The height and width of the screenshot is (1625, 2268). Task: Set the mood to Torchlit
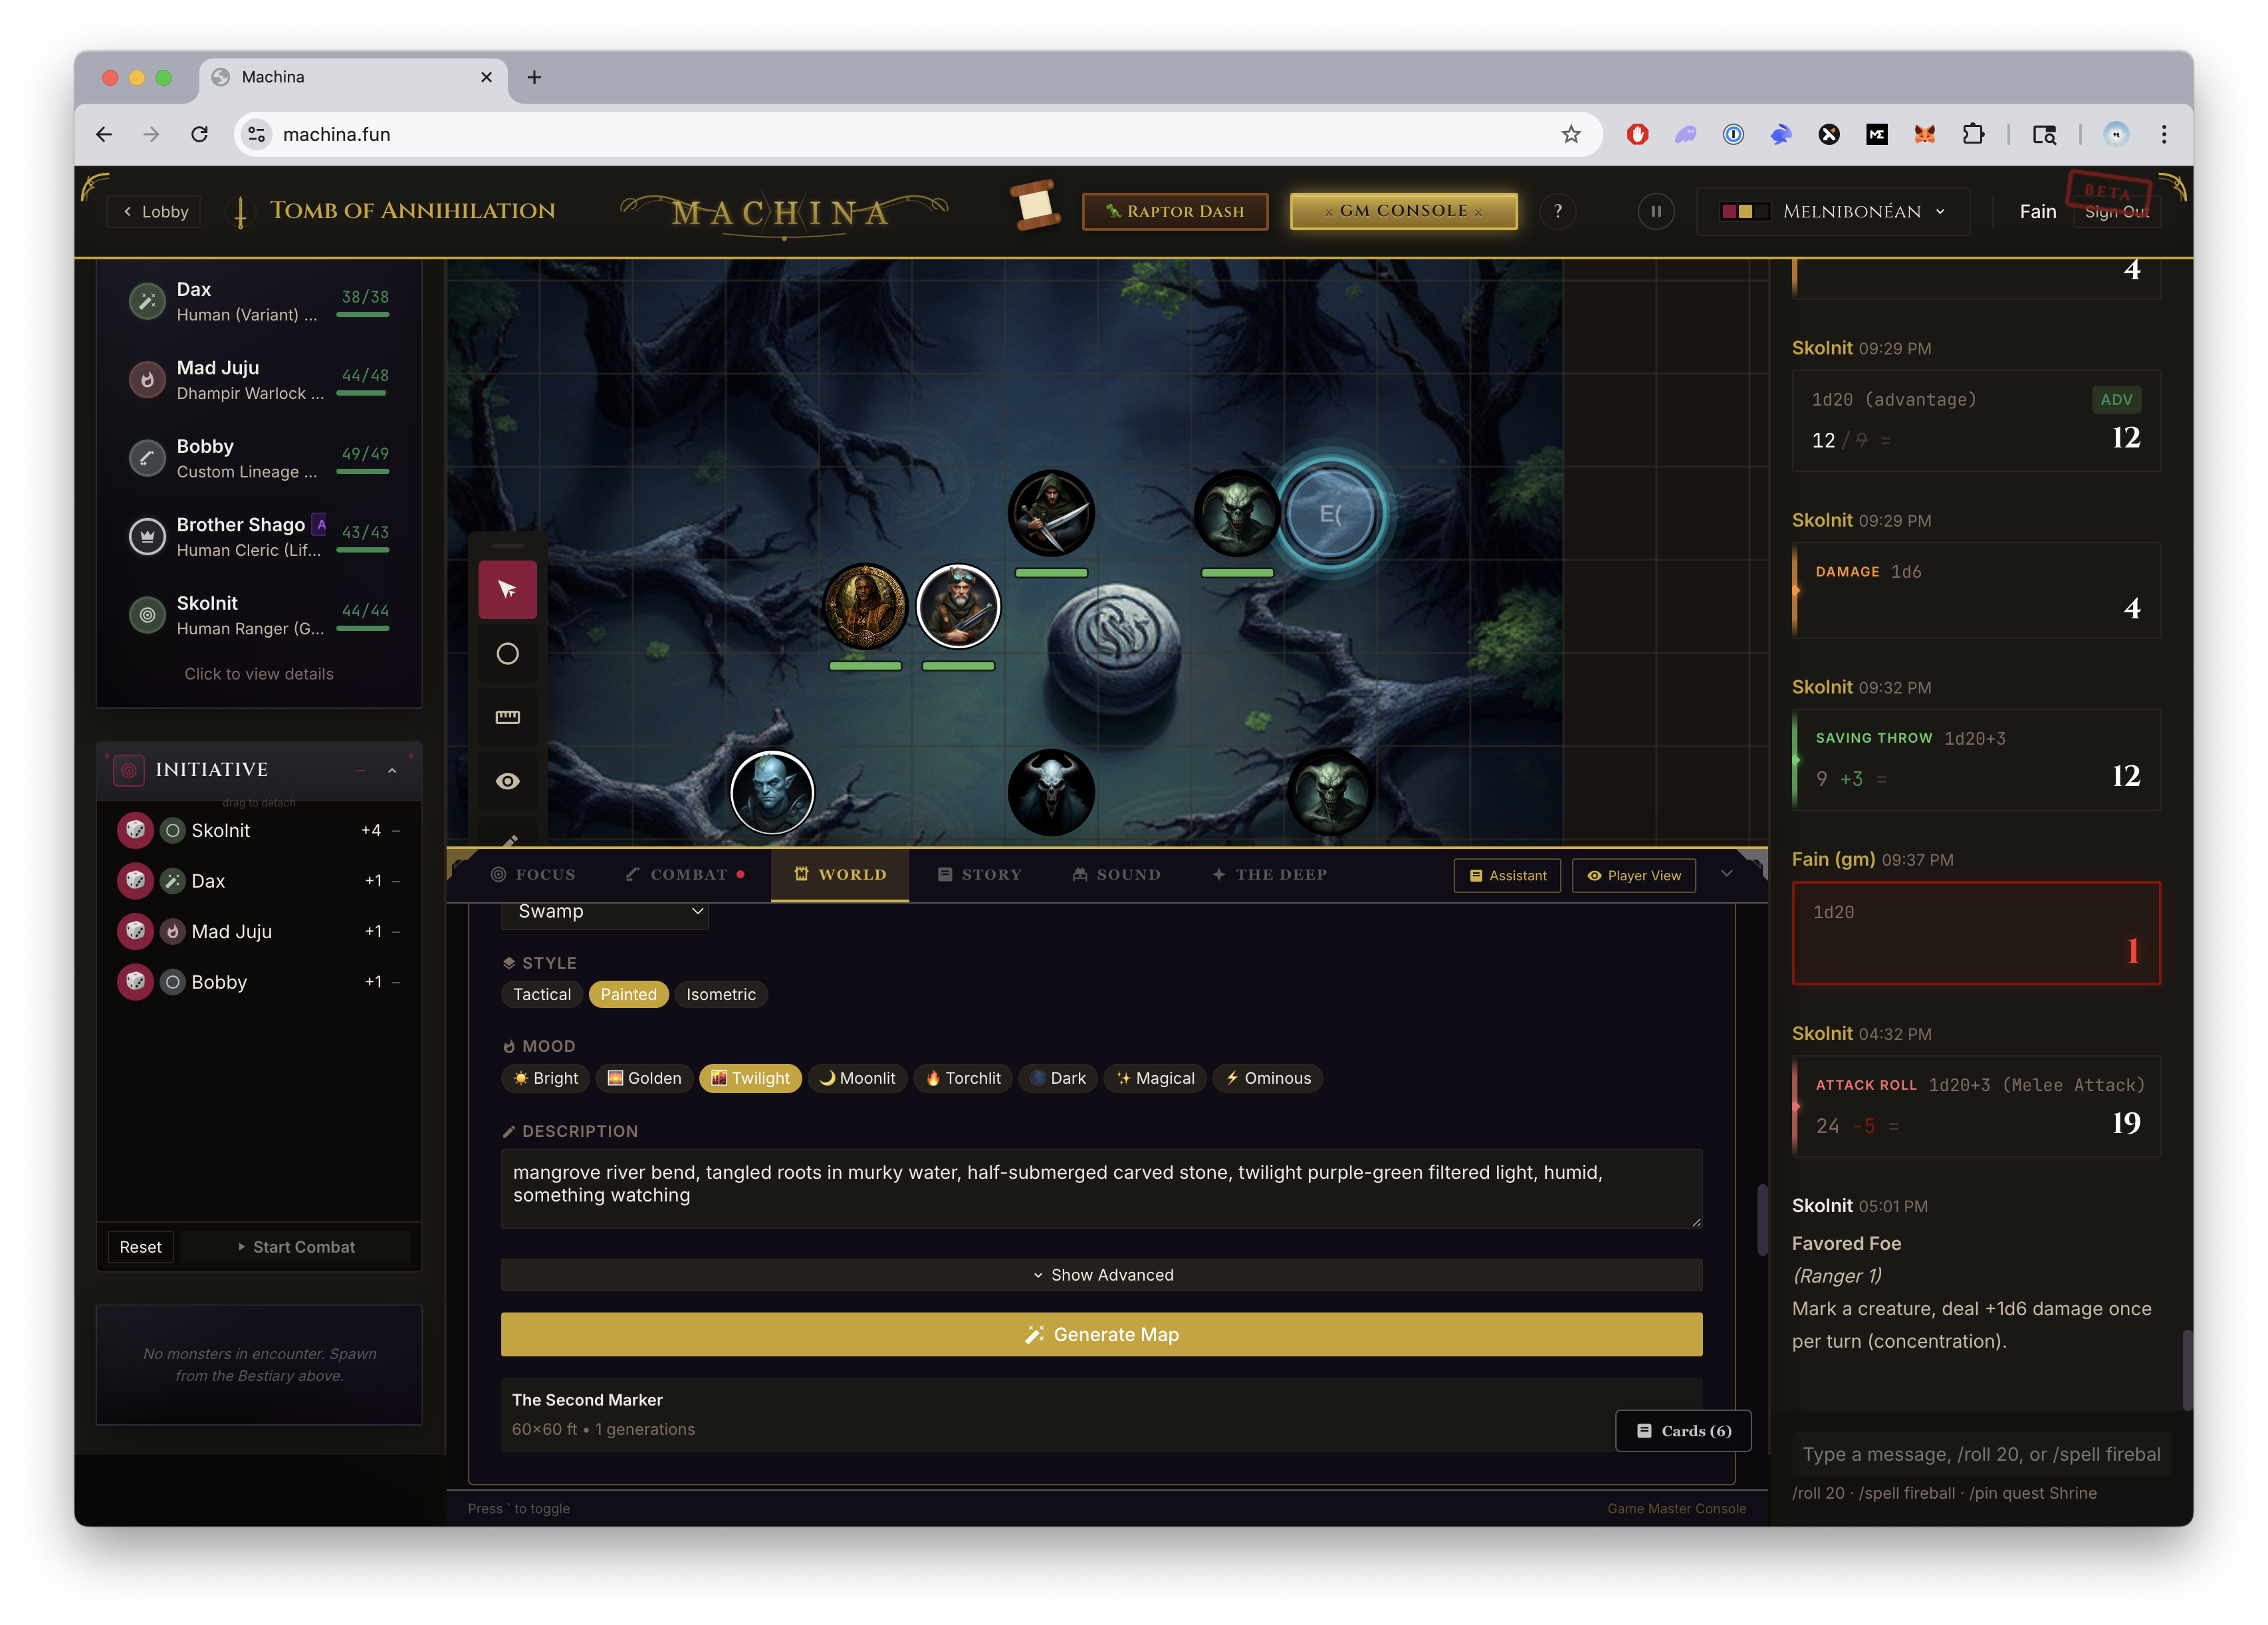point(963,1078)
